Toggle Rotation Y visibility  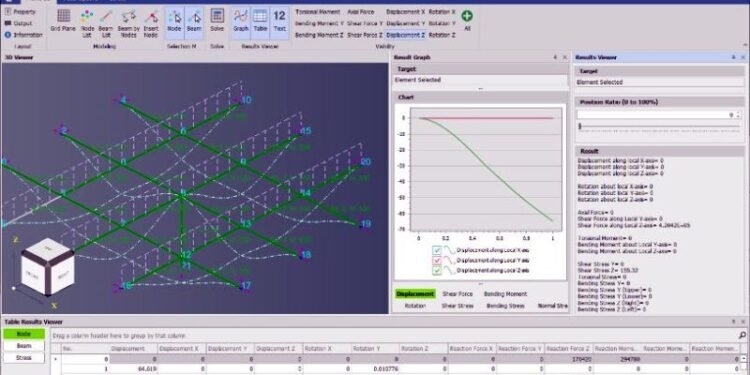click(x=442, y=23)
